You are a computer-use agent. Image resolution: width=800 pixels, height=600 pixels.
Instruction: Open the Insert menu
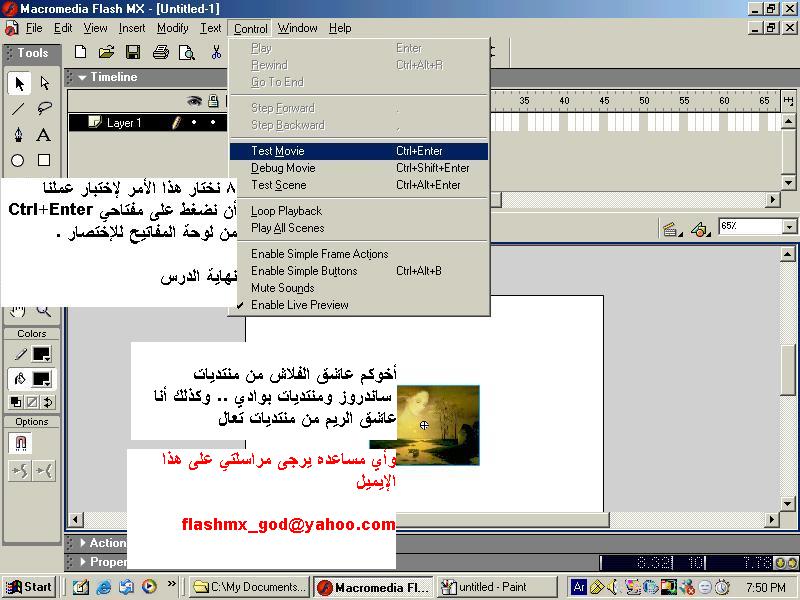pyautogui.click(x=132, y=28)
